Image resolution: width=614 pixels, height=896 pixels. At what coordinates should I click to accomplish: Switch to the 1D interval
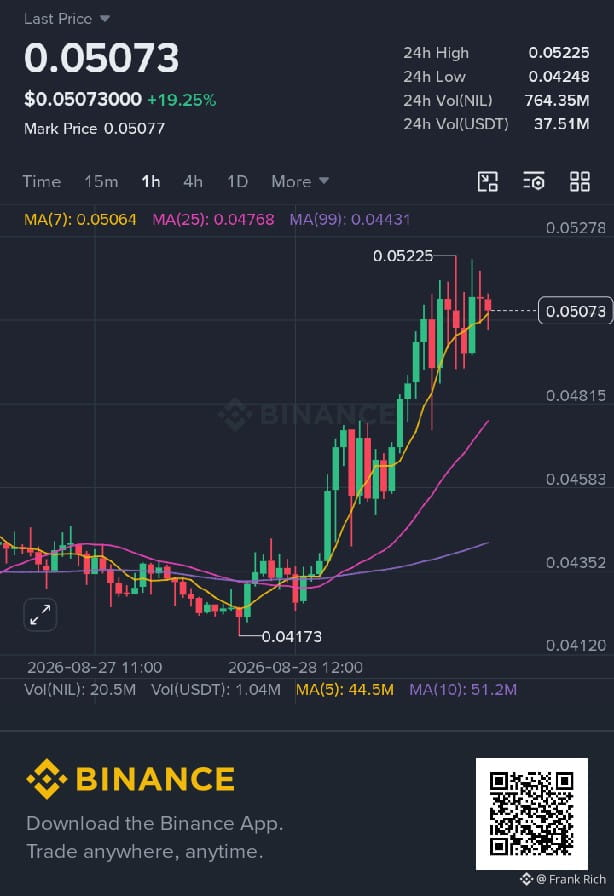[237, 181]
